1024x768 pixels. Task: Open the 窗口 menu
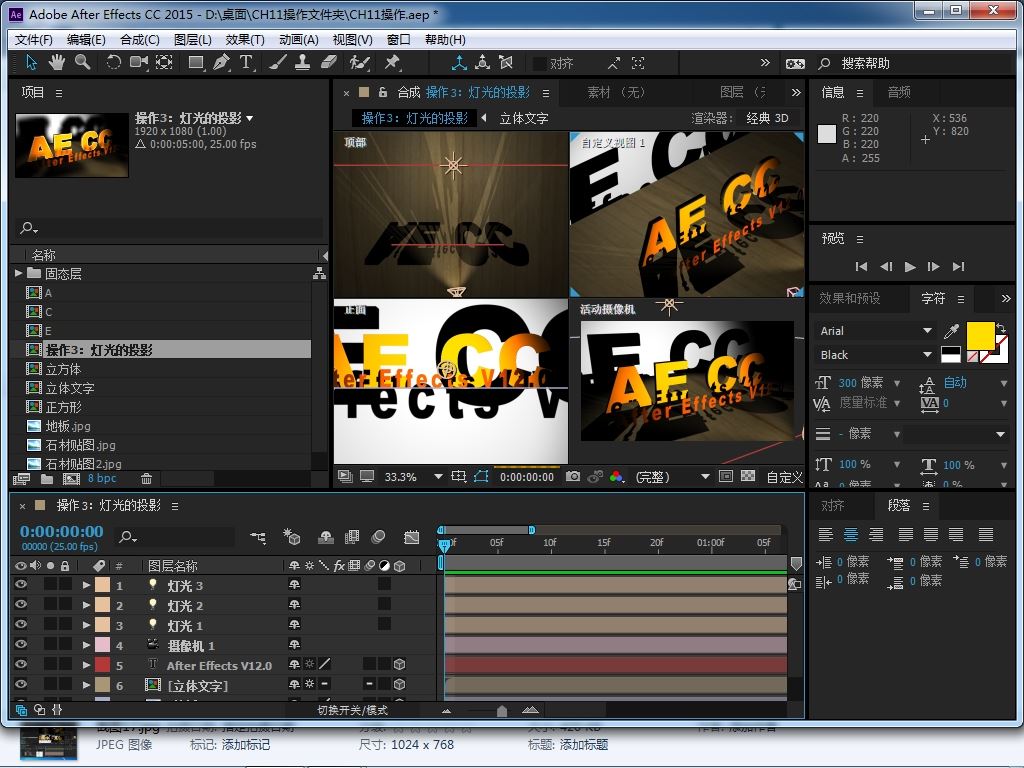[398, 40]
